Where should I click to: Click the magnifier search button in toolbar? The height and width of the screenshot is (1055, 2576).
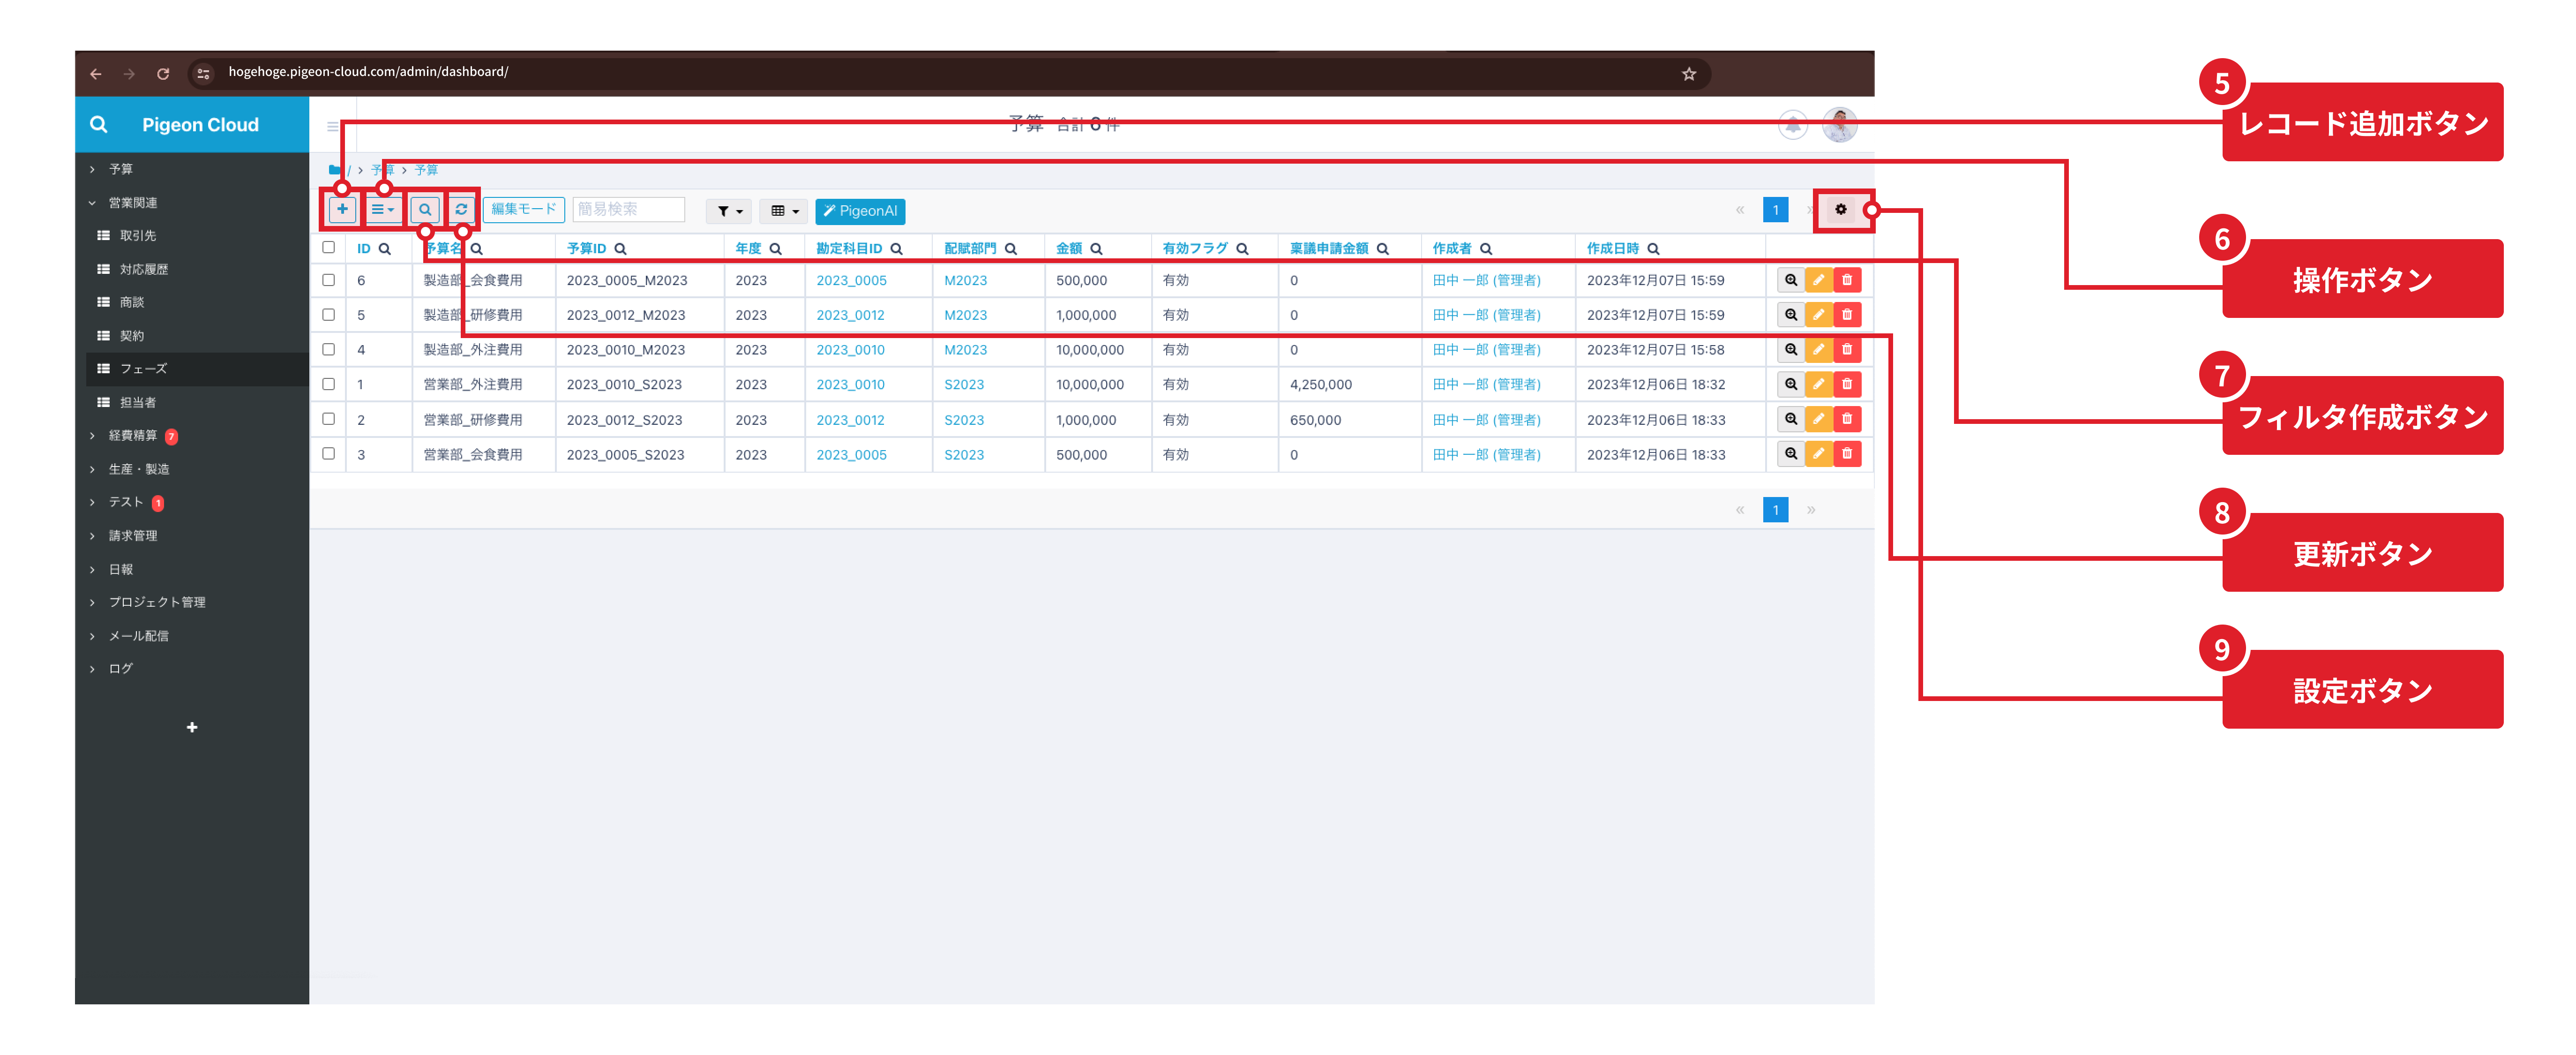point(425,209)
